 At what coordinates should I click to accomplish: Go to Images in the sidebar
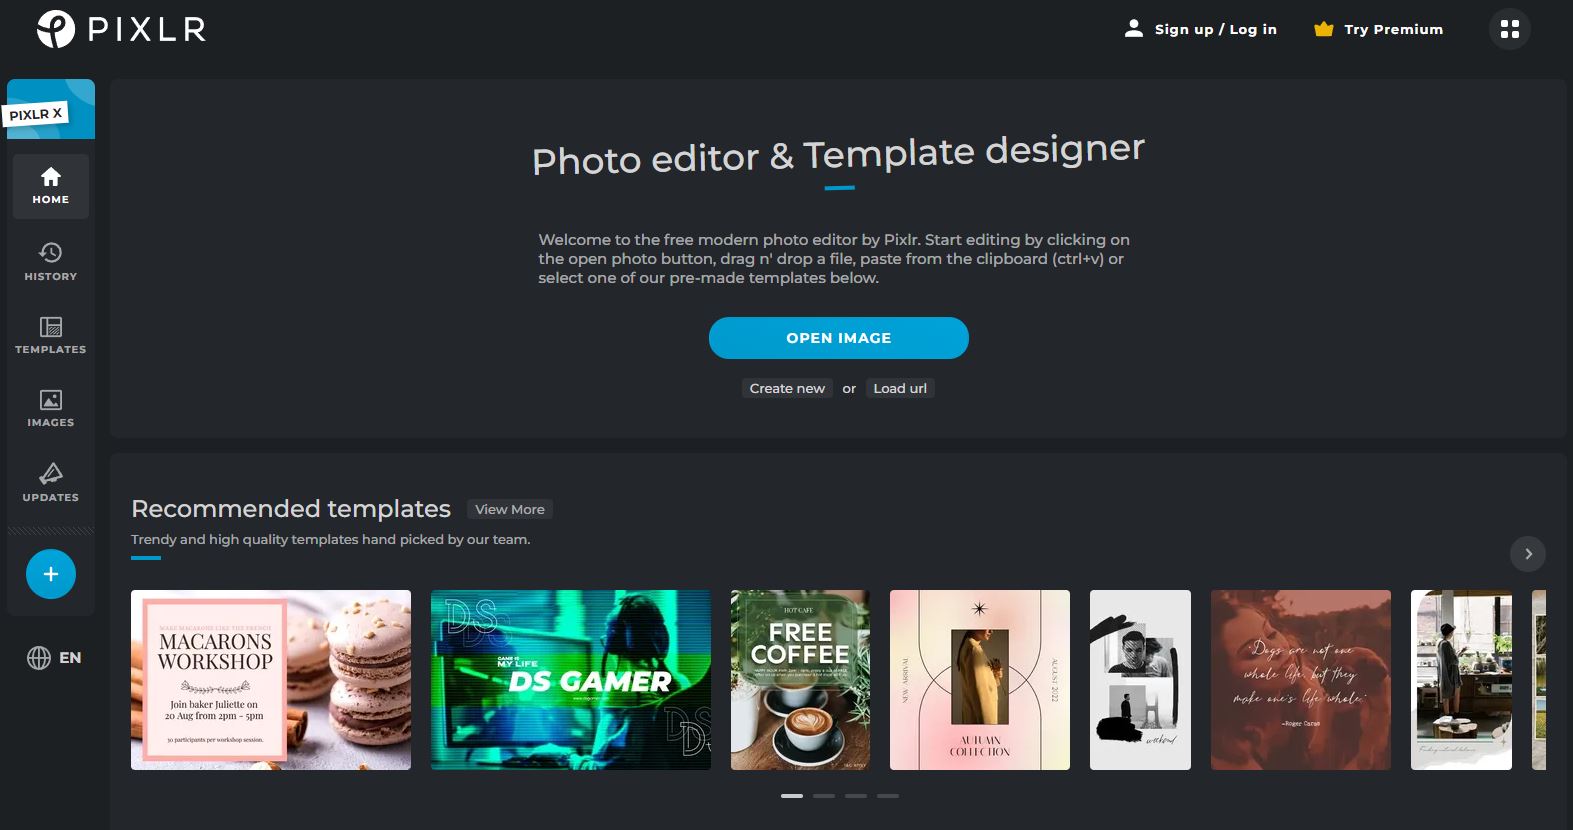(50, 408)
